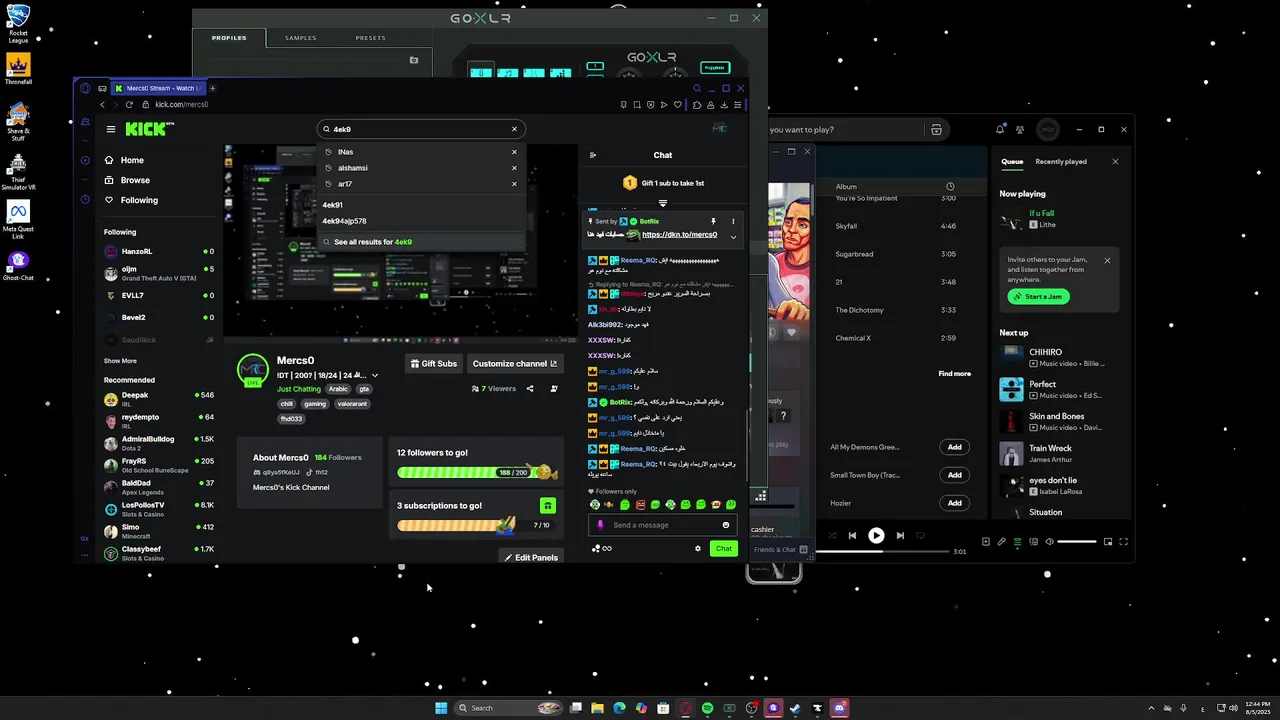The height and width of the screenshot is (720, 1280).
Task: Select the '4ek94ajp578' search suggestion
Action: [344, 221]
